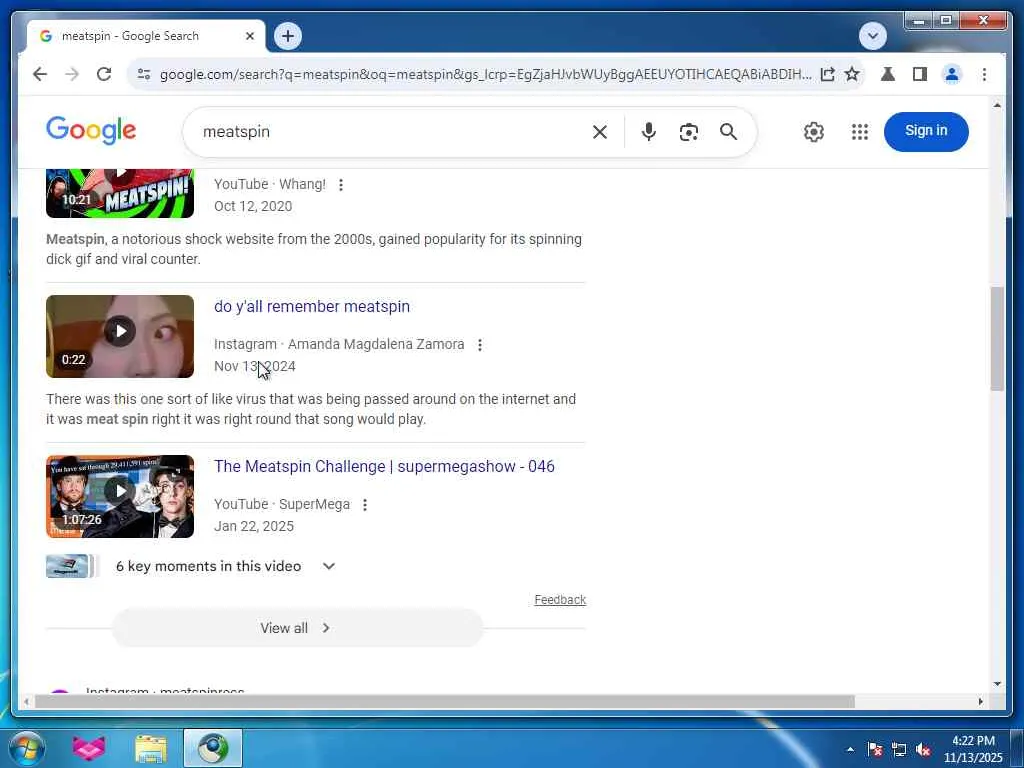1024x768 pixels.
Task: Click the 'Jan 22, 2025' date text
Action: tap(253, 526)
